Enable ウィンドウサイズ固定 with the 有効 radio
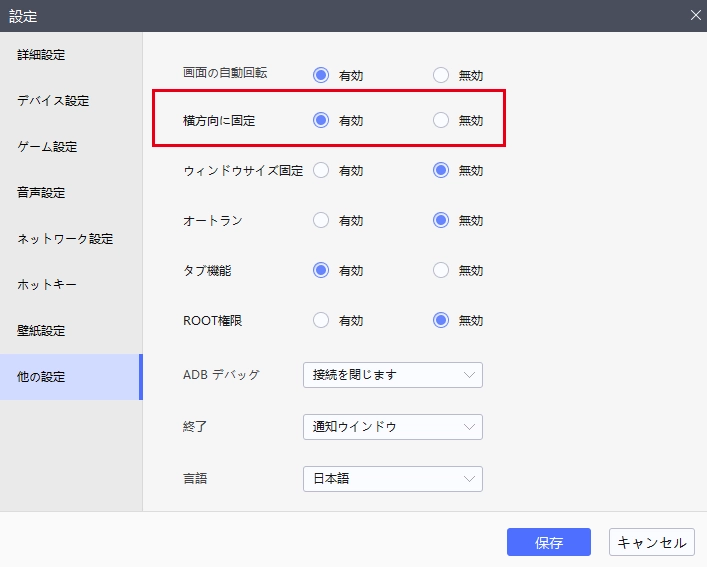The height and width of the screenshot is (567, 707). point(321,170)
